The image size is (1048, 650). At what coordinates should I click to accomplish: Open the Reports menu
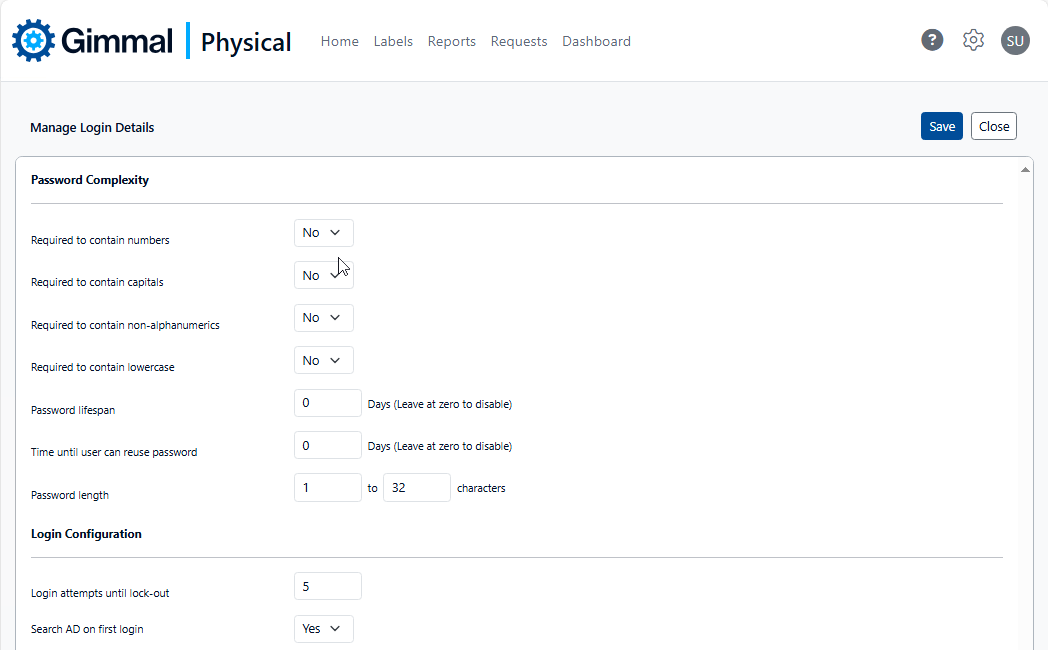[452, 41]
